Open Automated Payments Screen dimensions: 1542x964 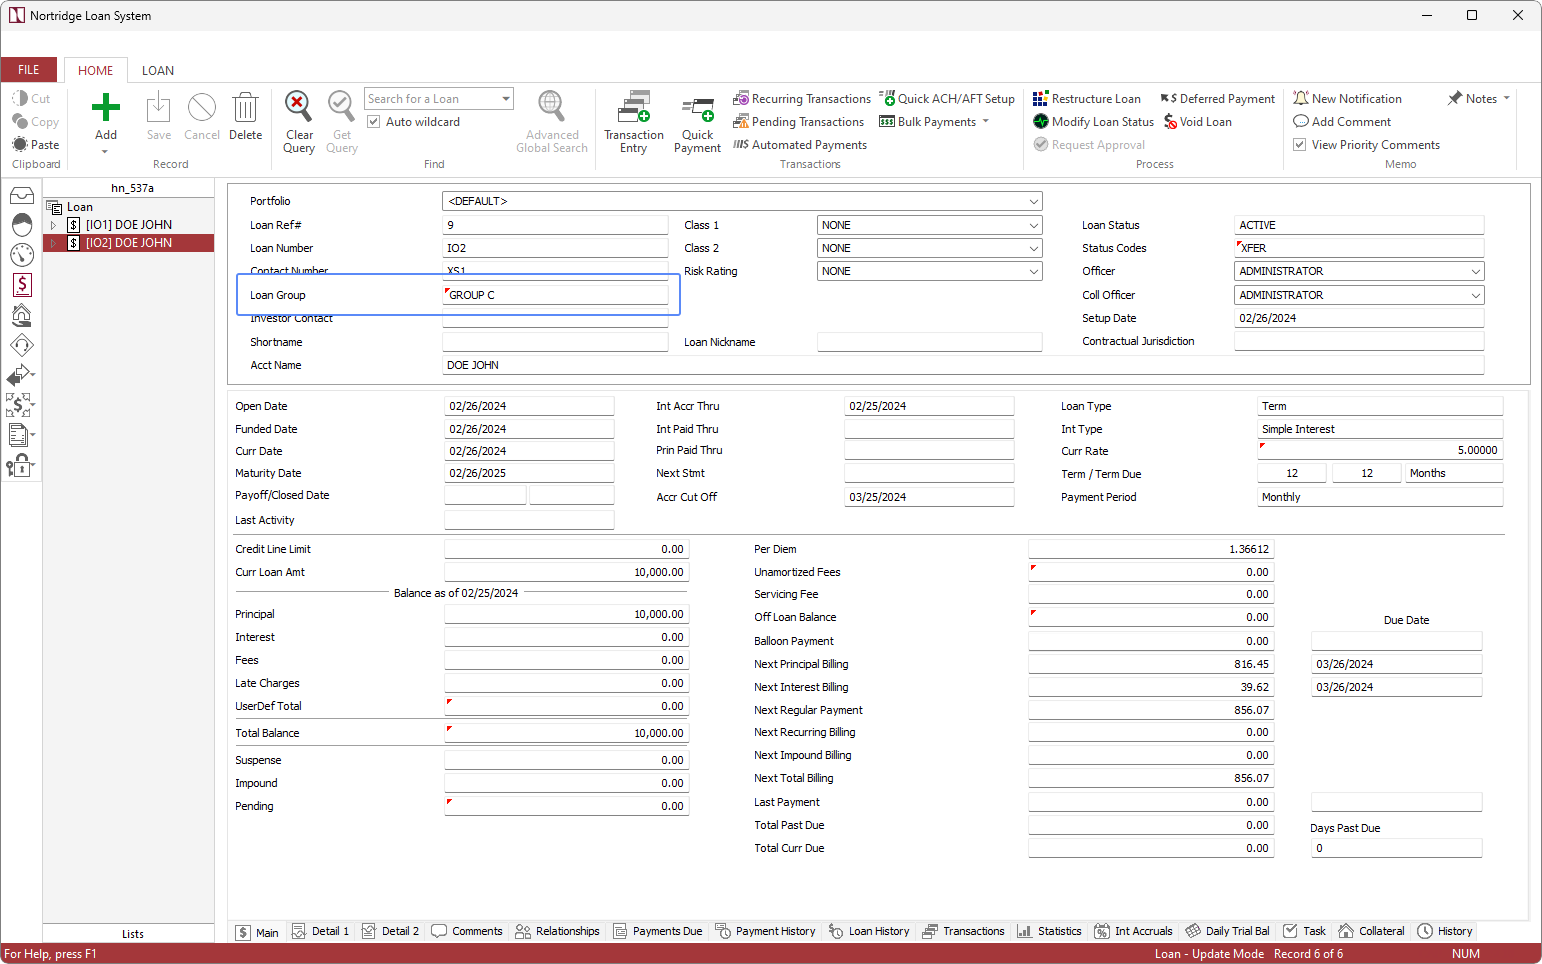click(799, 145)
